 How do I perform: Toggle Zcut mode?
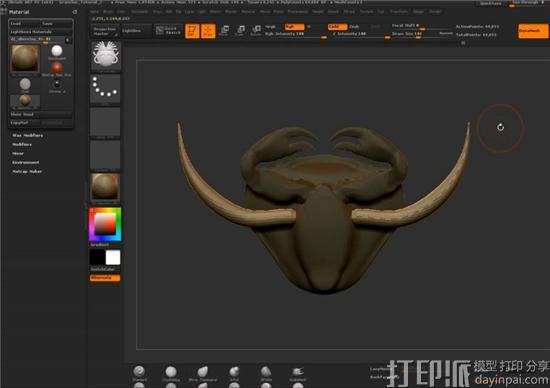pyautogui.click(x=376, y=27)
